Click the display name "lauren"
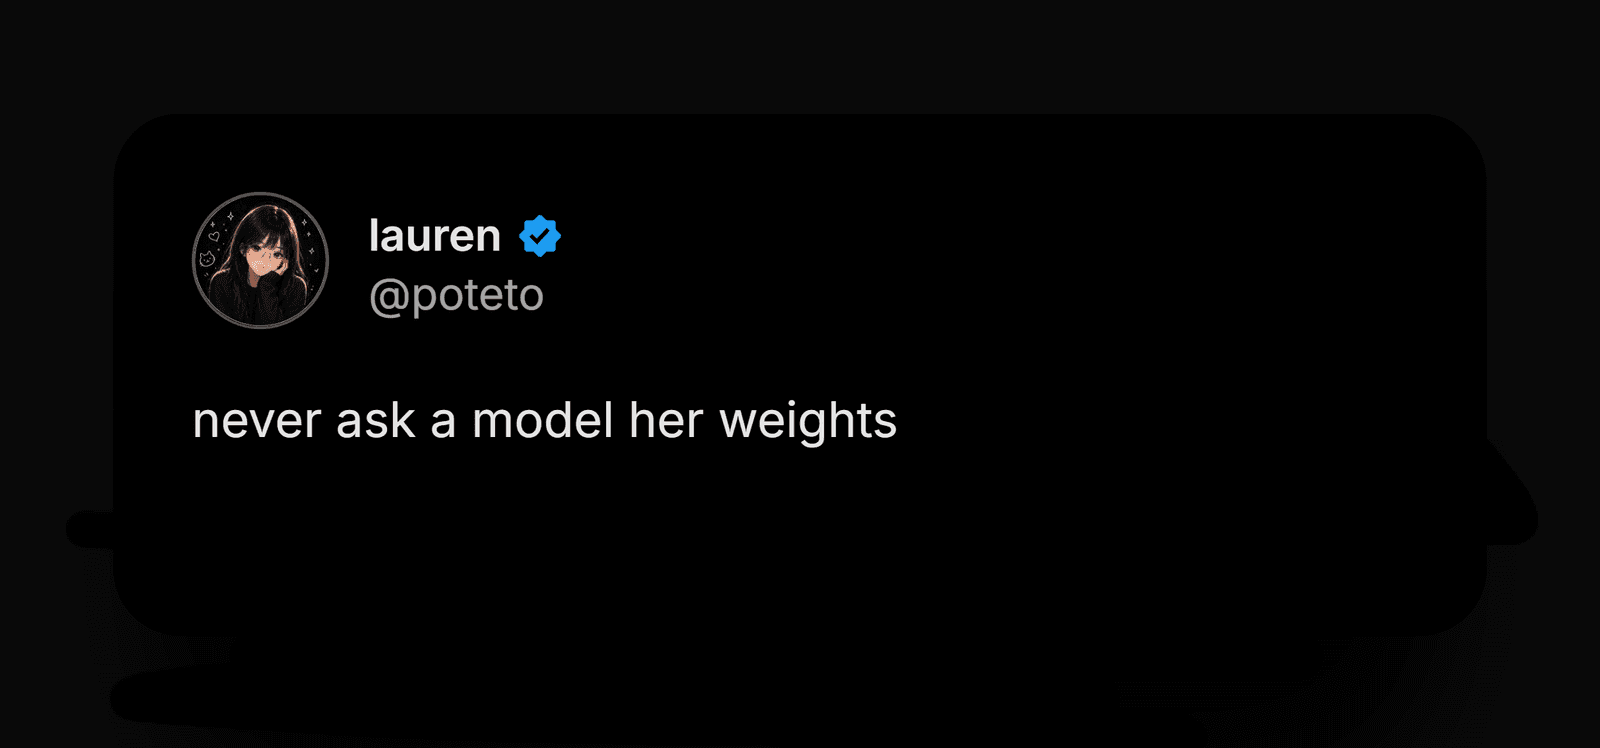This screenshot has width=1600, height=748. [435, 236]
